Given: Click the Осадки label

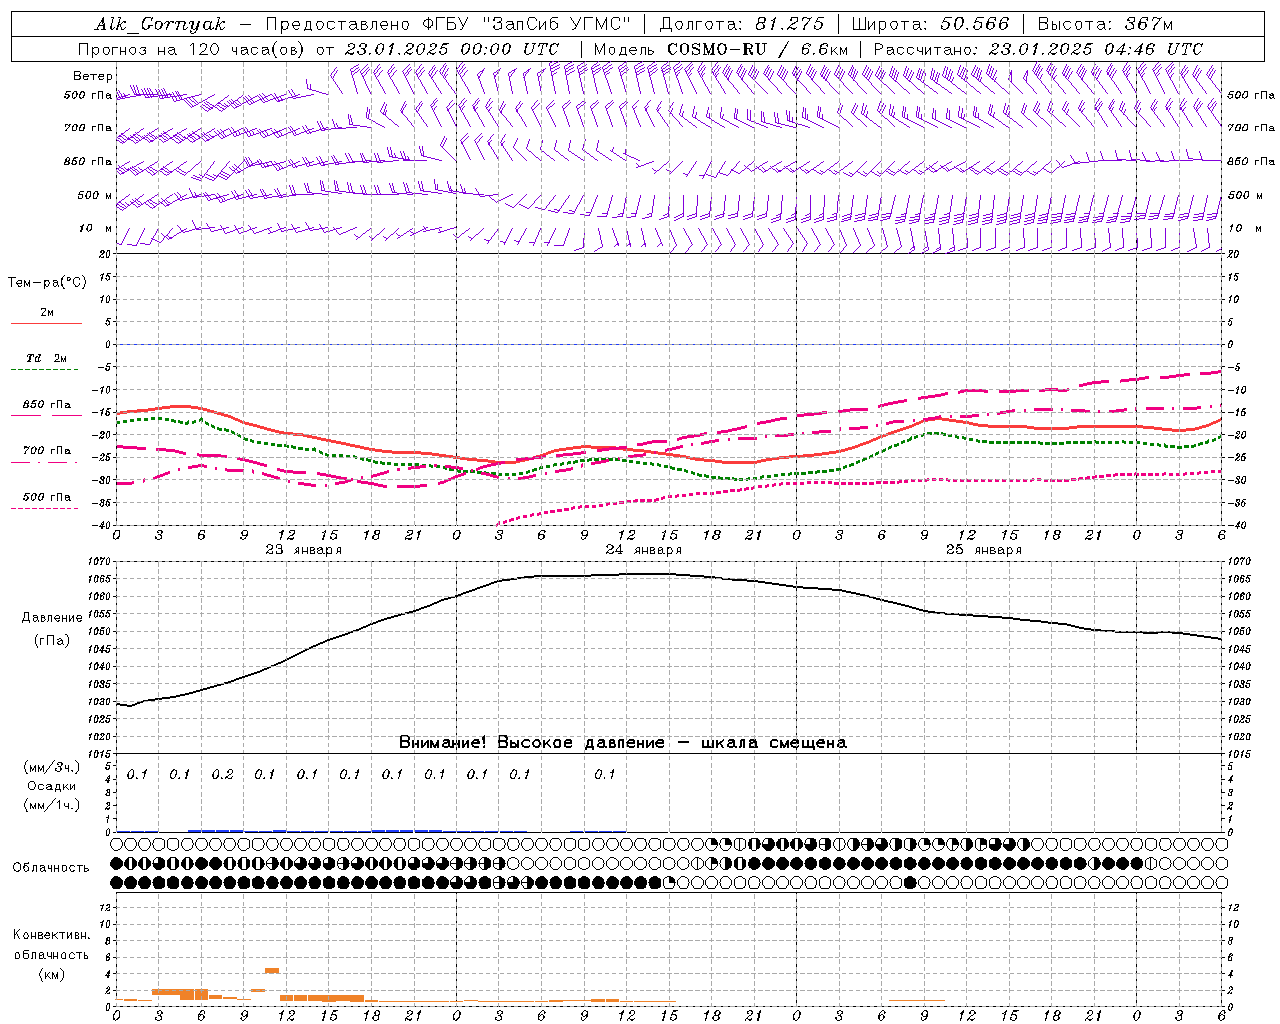Looking at the screenshot, I should [51, 786].
